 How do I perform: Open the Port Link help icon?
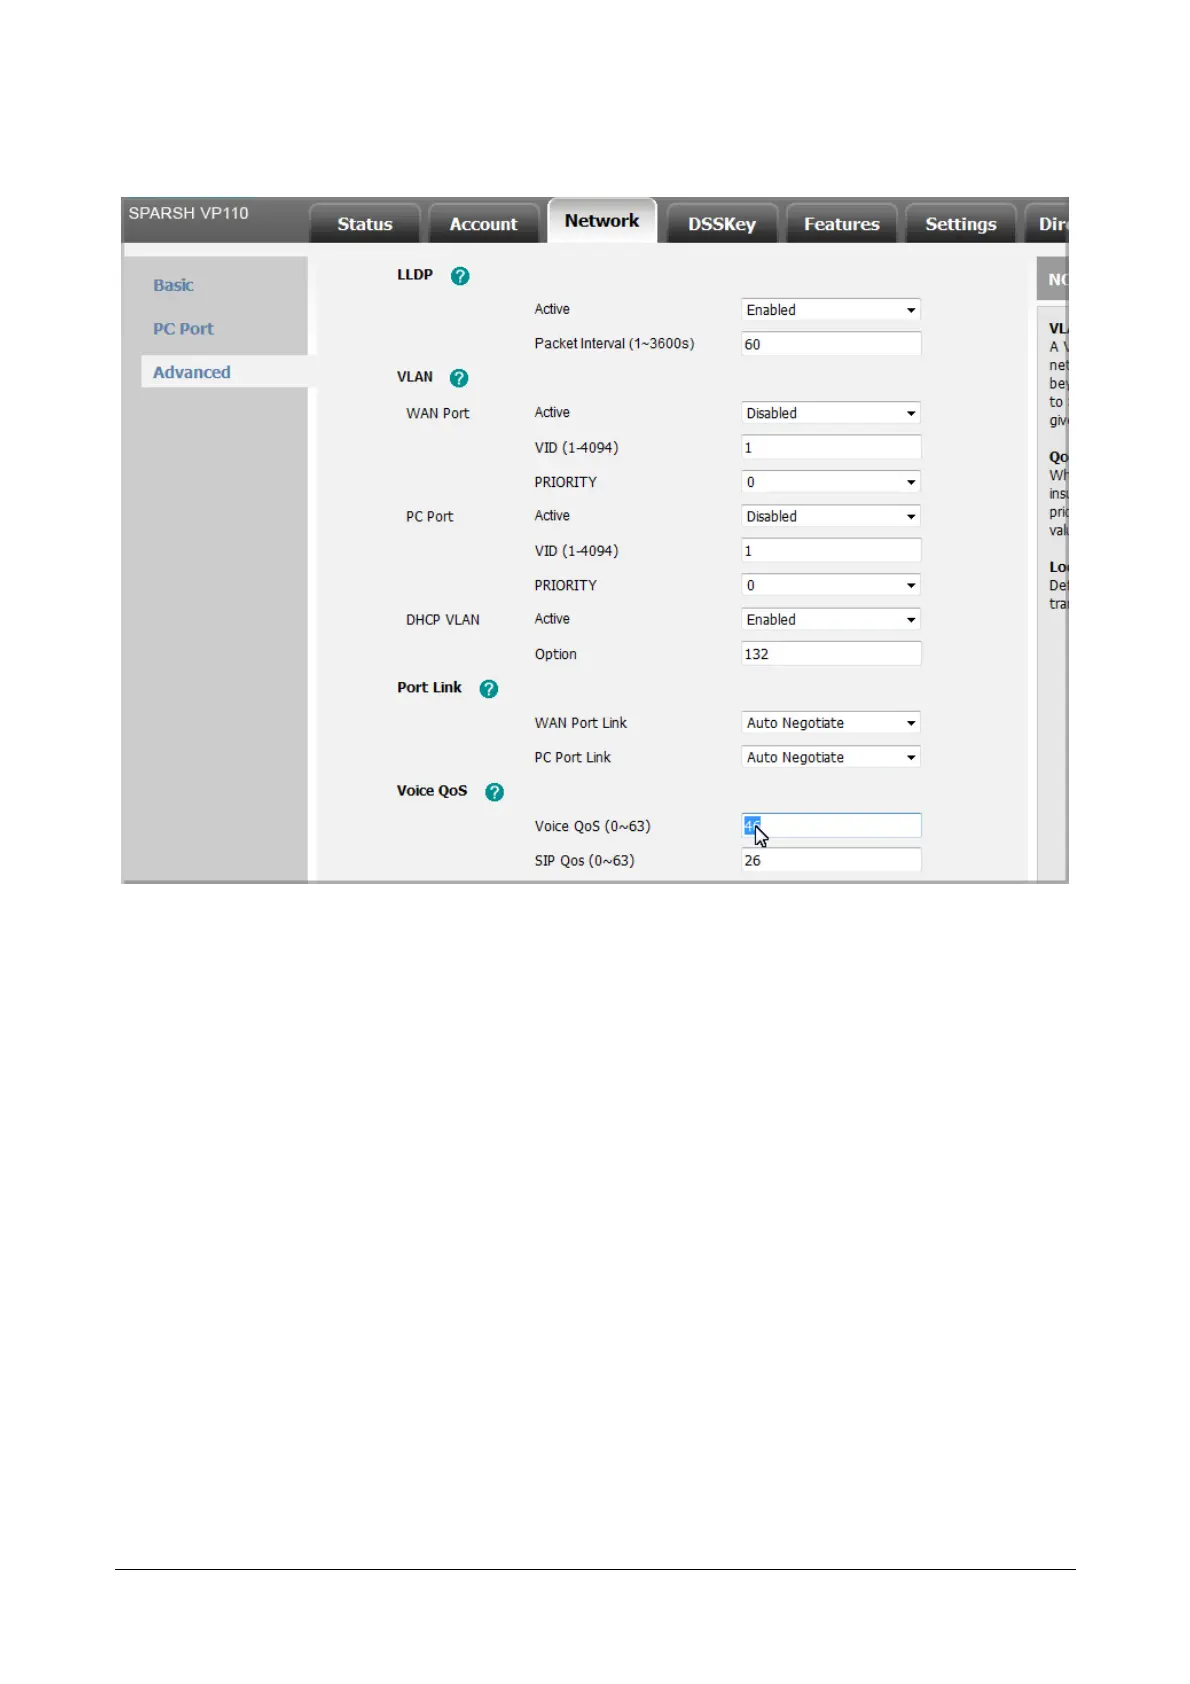[x=489, y=689]
